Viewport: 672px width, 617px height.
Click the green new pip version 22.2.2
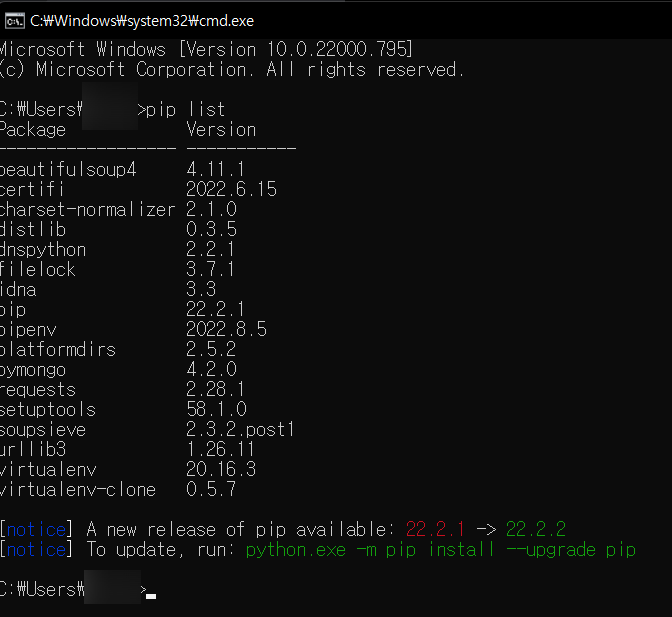536,529
